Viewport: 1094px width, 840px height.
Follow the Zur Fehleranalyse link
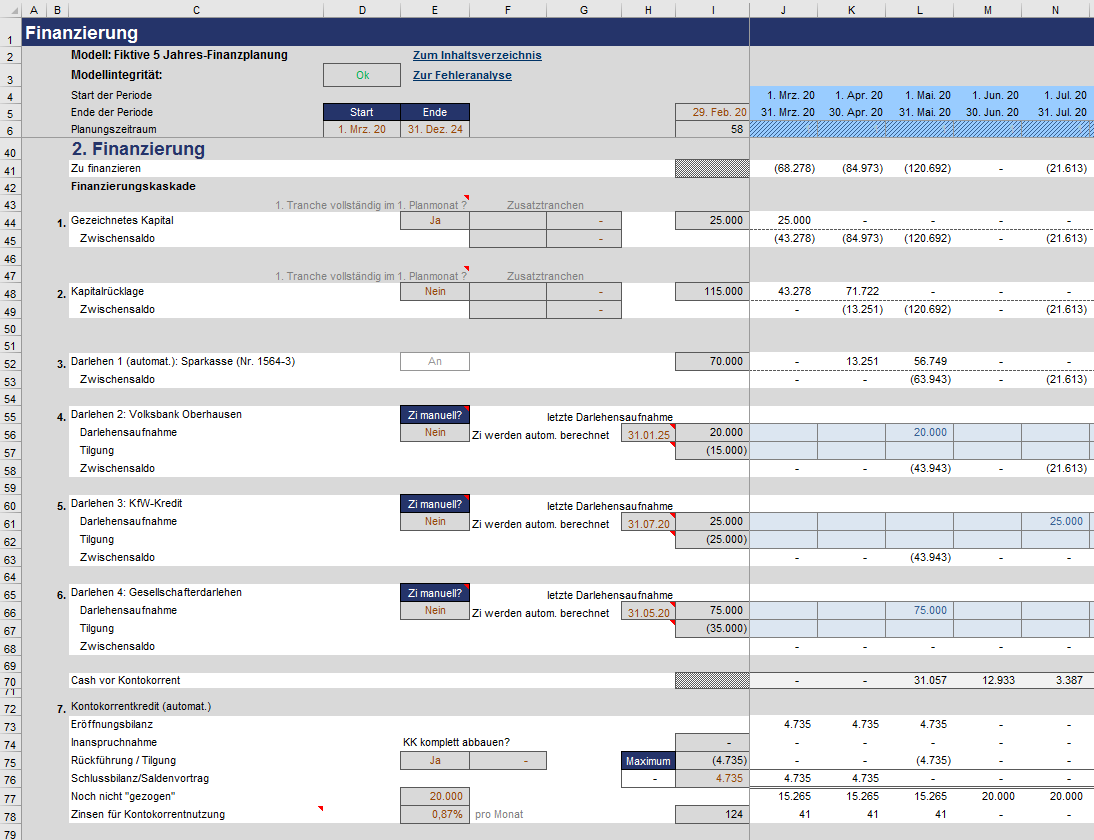click(x=462, y=75)
